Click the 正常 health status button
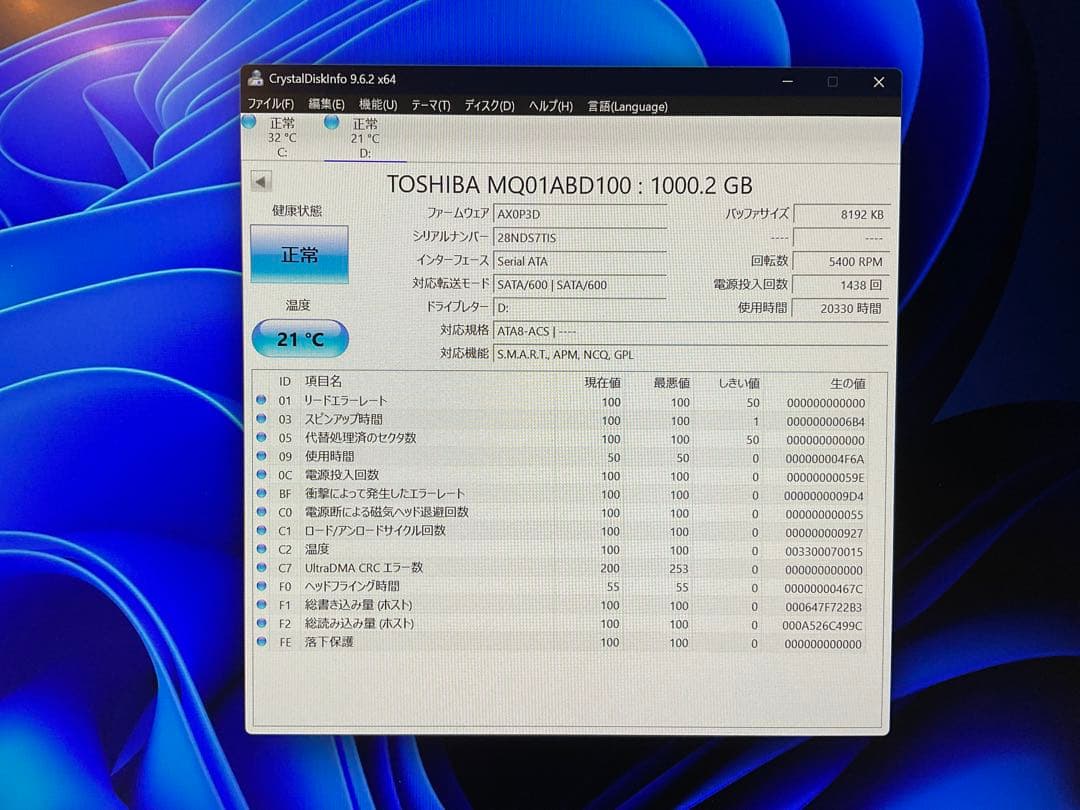This screenshot has height=810, width=1080. [x=299, y=255]
